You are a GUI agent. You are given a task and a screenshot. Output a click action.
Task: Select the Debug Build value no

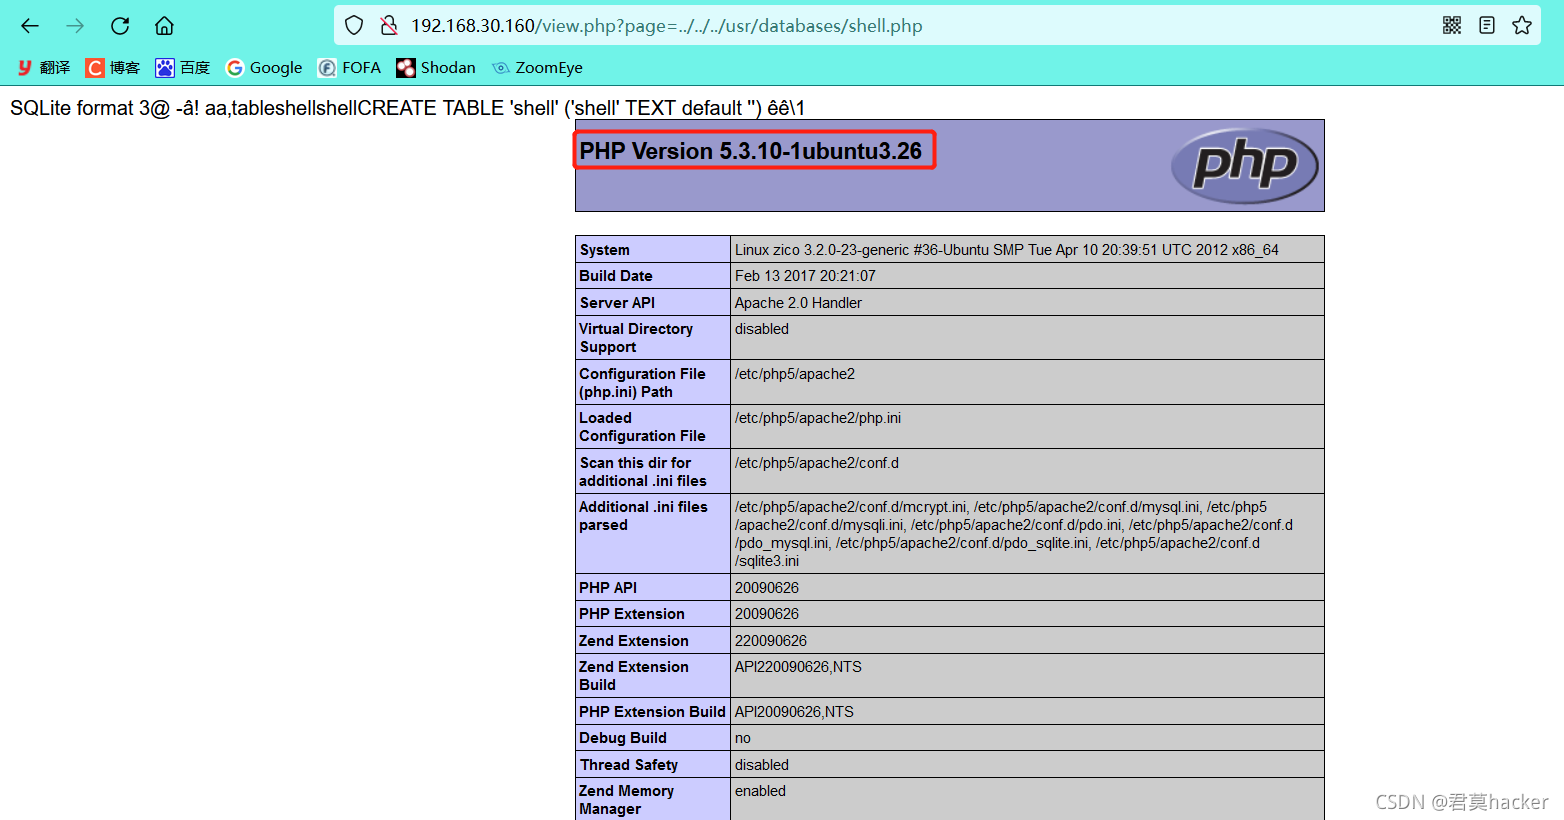pos(743,738)
